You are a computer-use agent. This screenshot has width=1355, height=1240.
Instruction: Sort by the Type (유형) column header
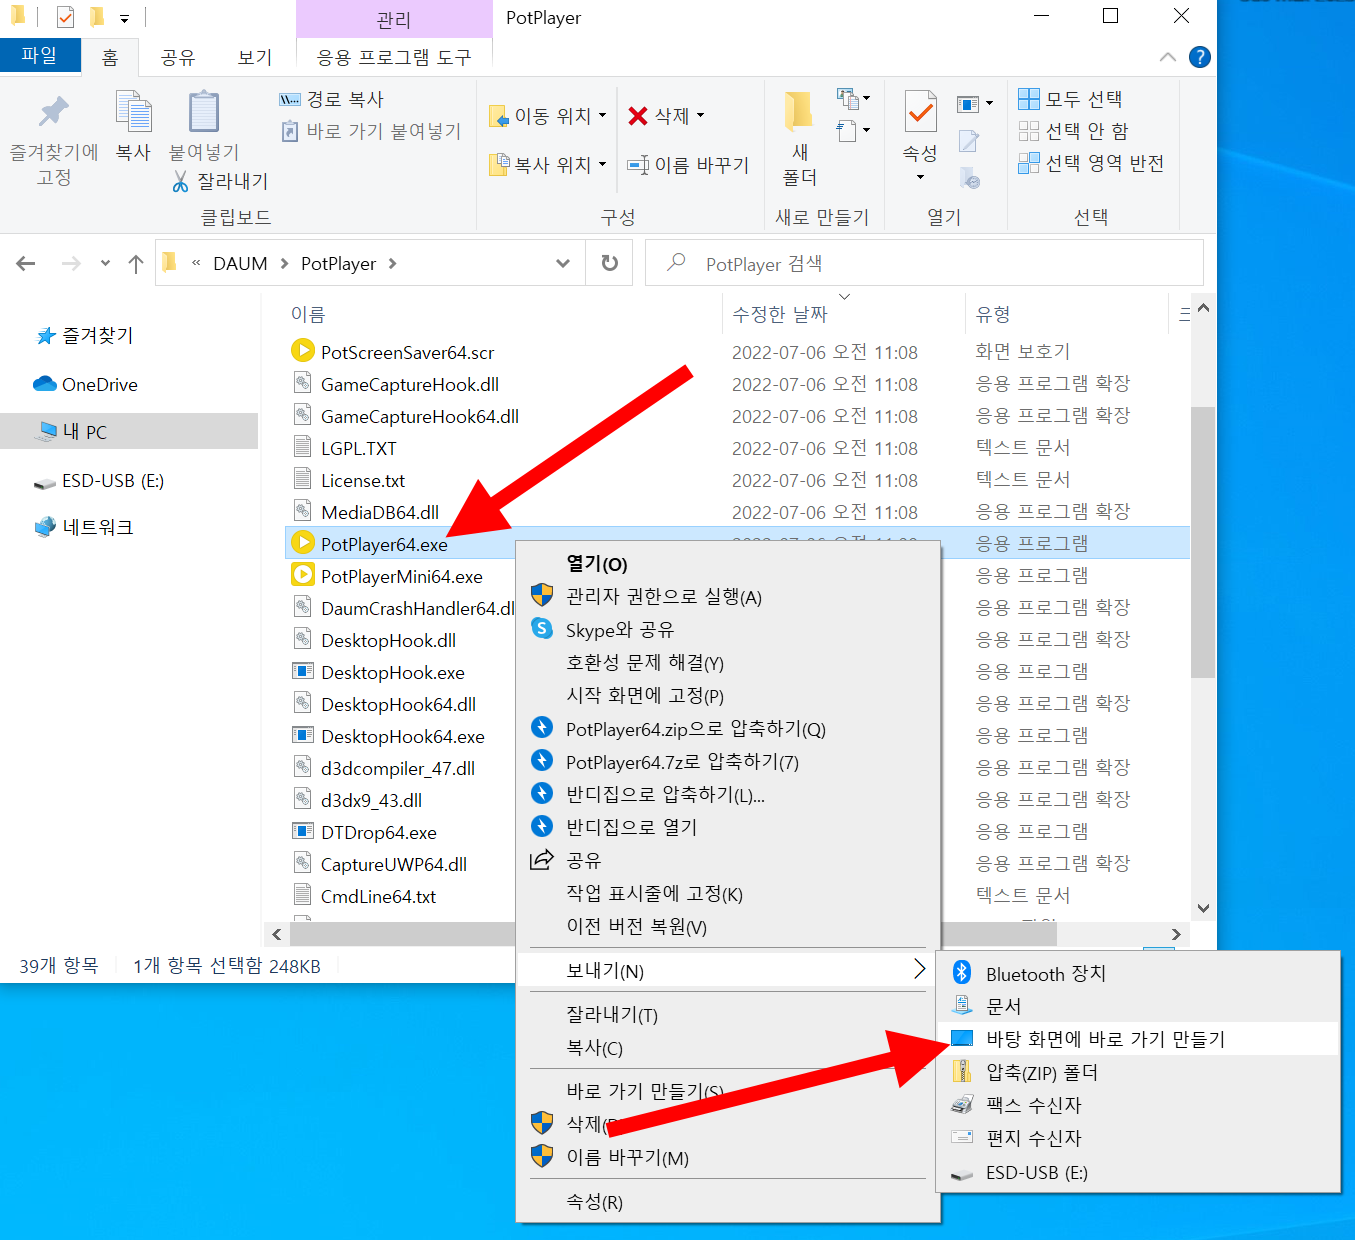[993, 314]
